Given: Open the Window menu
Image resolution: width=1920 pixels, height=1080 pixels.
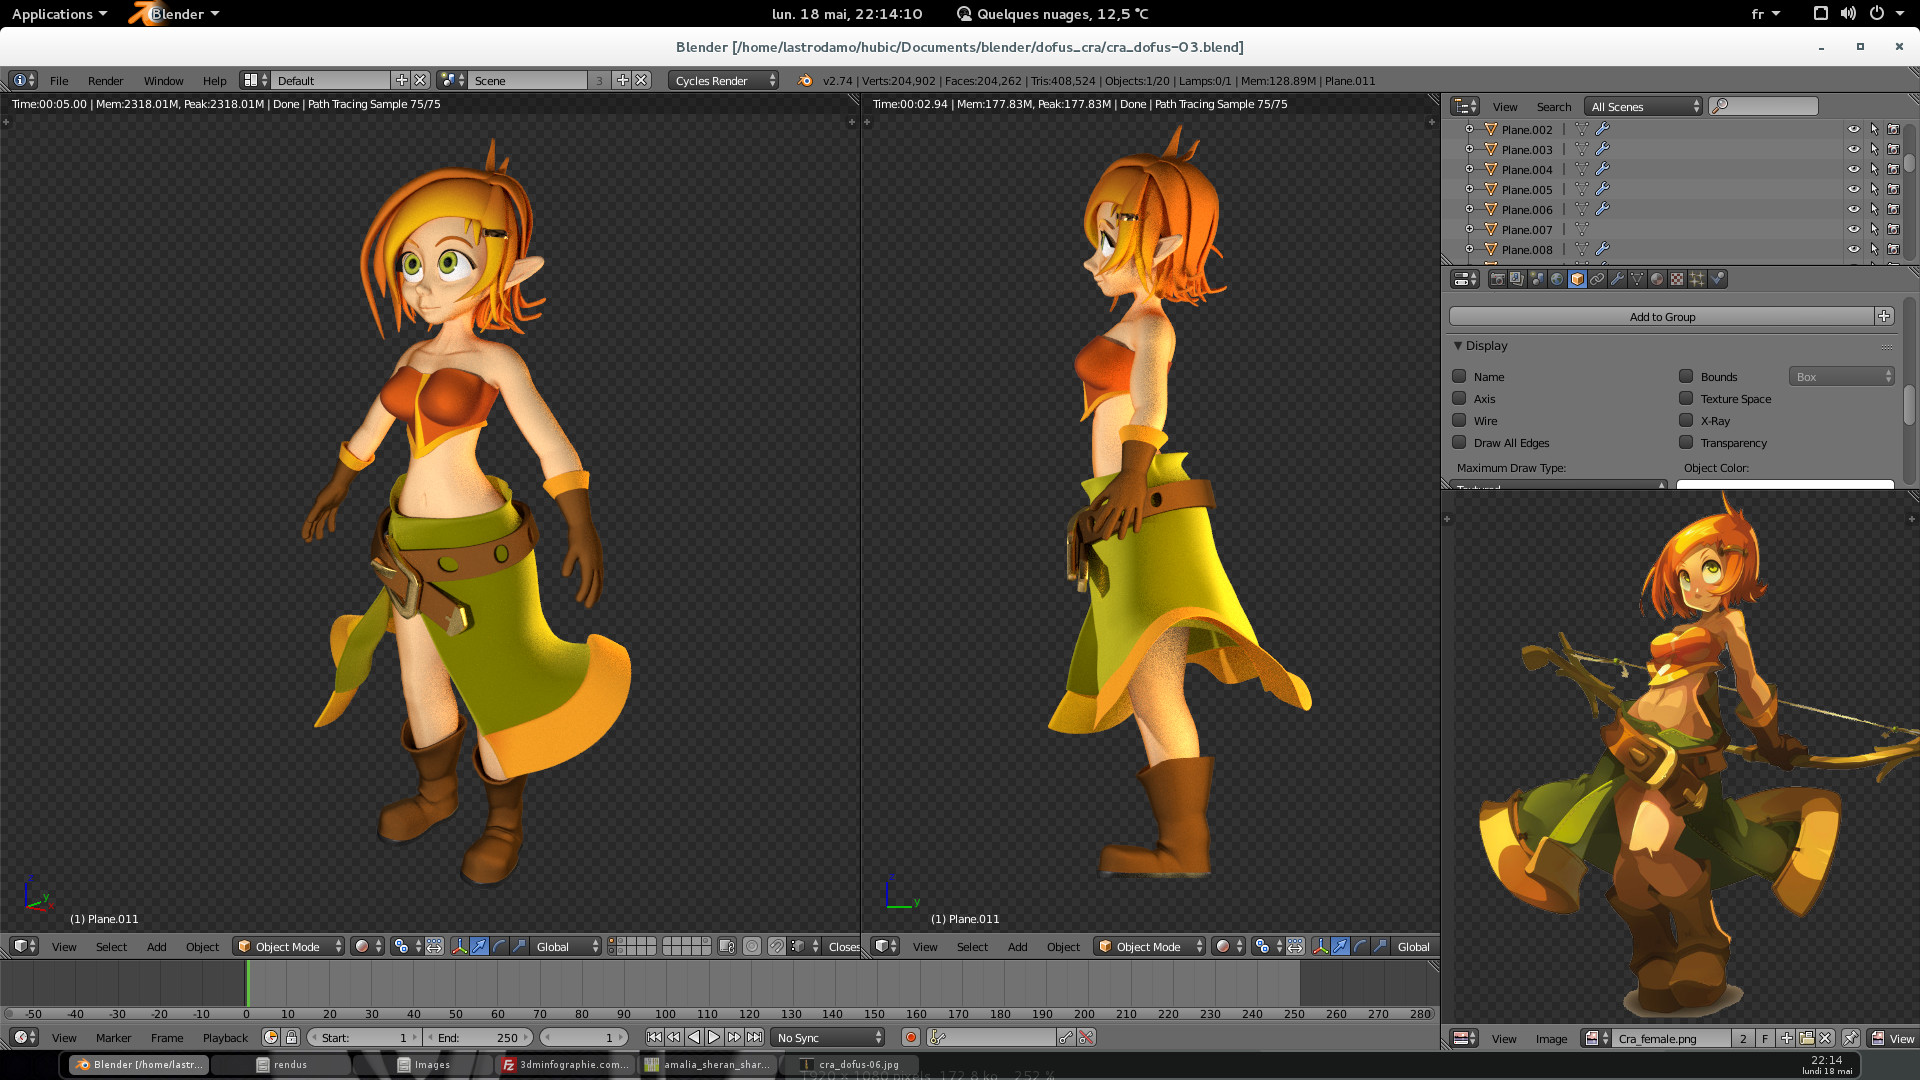Looking at the screenshot, I should pos(163,80).
